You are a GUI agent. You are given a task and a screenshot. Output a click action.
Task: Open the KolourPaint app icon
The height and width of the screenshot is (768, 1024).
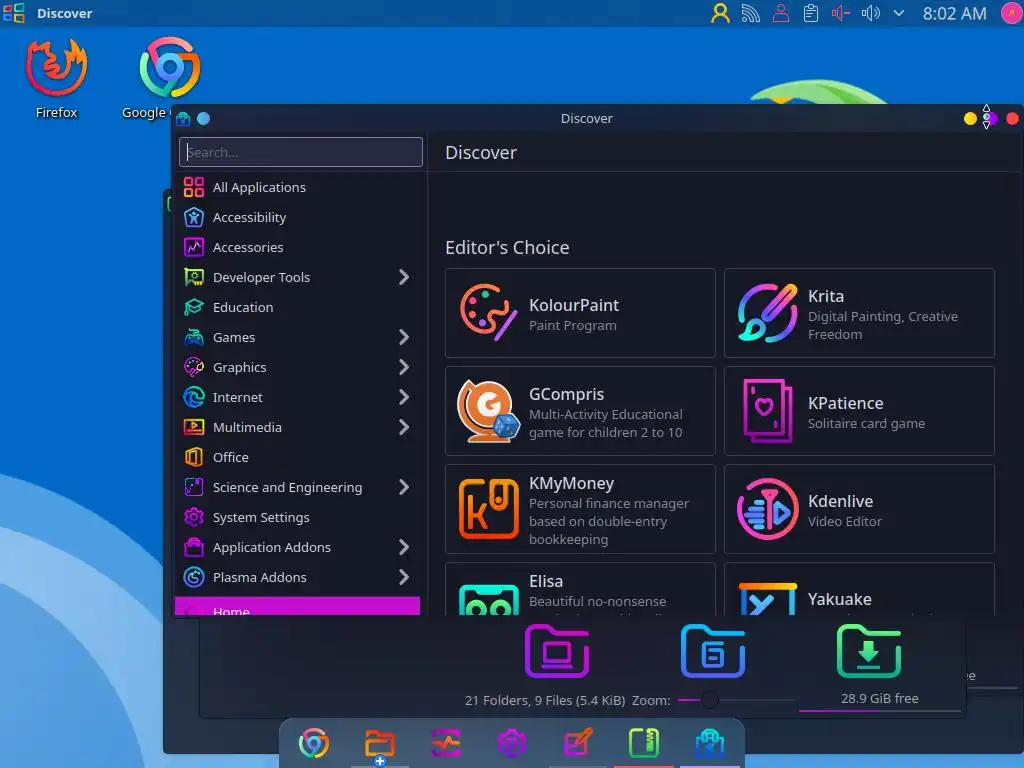tap(488, 313)
